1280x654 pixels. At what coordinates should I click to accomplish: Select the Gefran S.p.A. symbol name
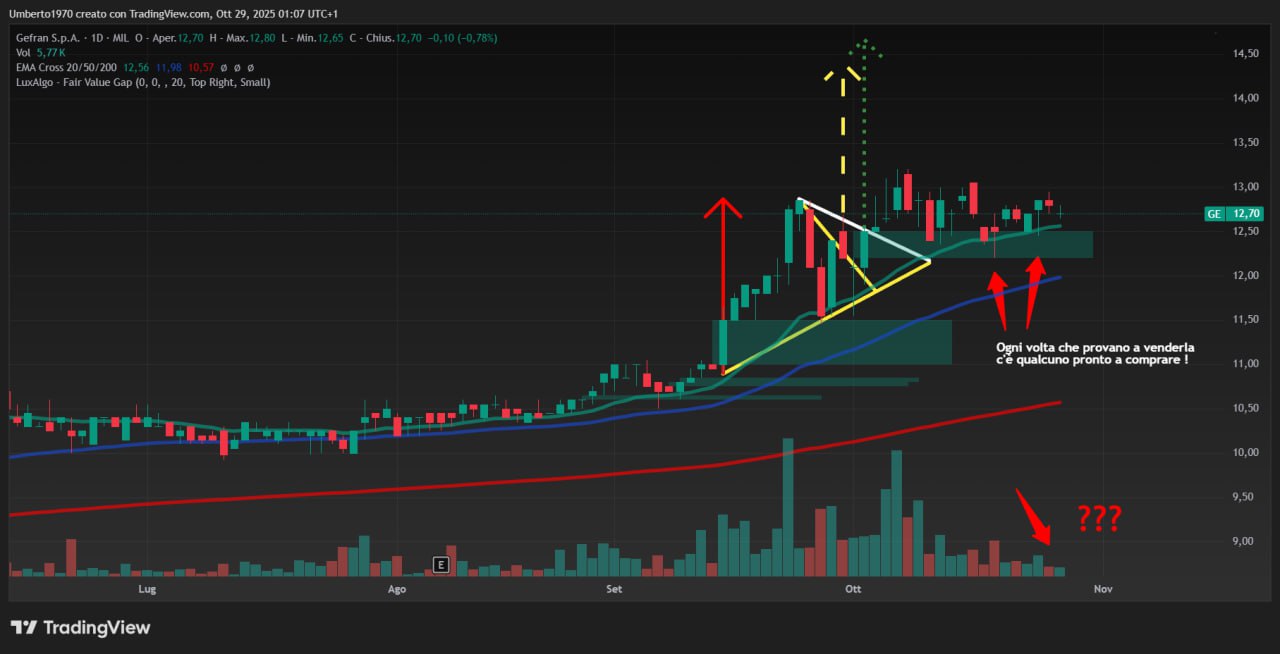(47, 38)
